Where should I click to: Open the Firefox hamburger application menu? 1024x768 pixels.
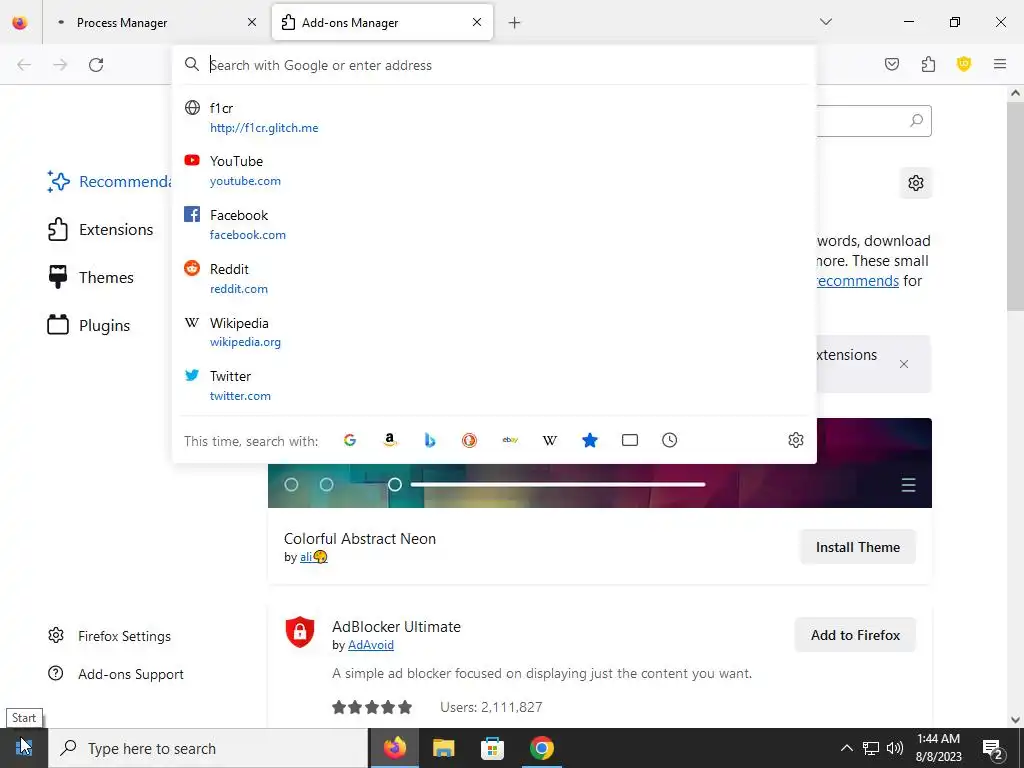pyautogui.click(x=1000, y=64)
